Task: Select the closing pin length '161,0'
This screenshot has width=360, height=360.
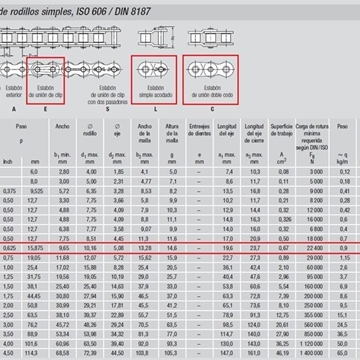Action: (x=253, y=353)
